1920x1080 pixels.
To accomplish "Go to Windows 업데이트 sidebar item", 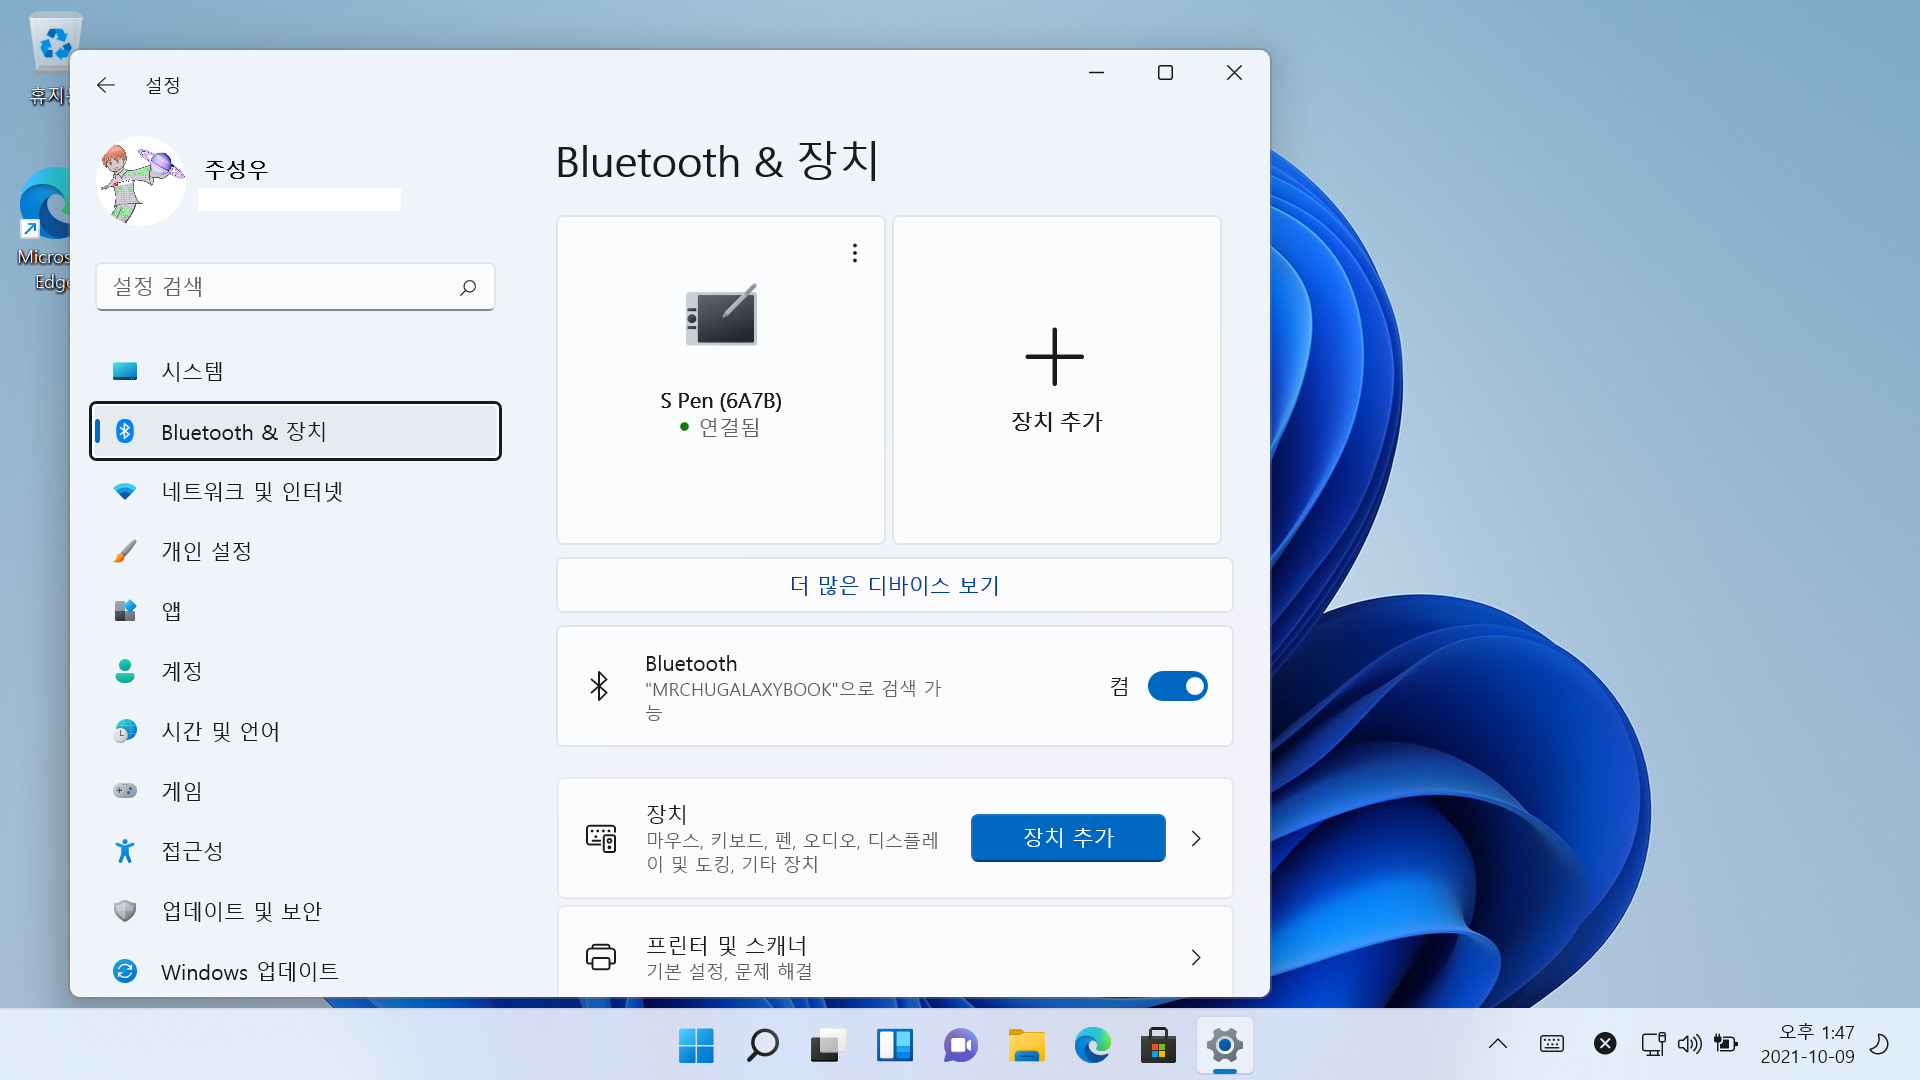I will coord(249,972).
